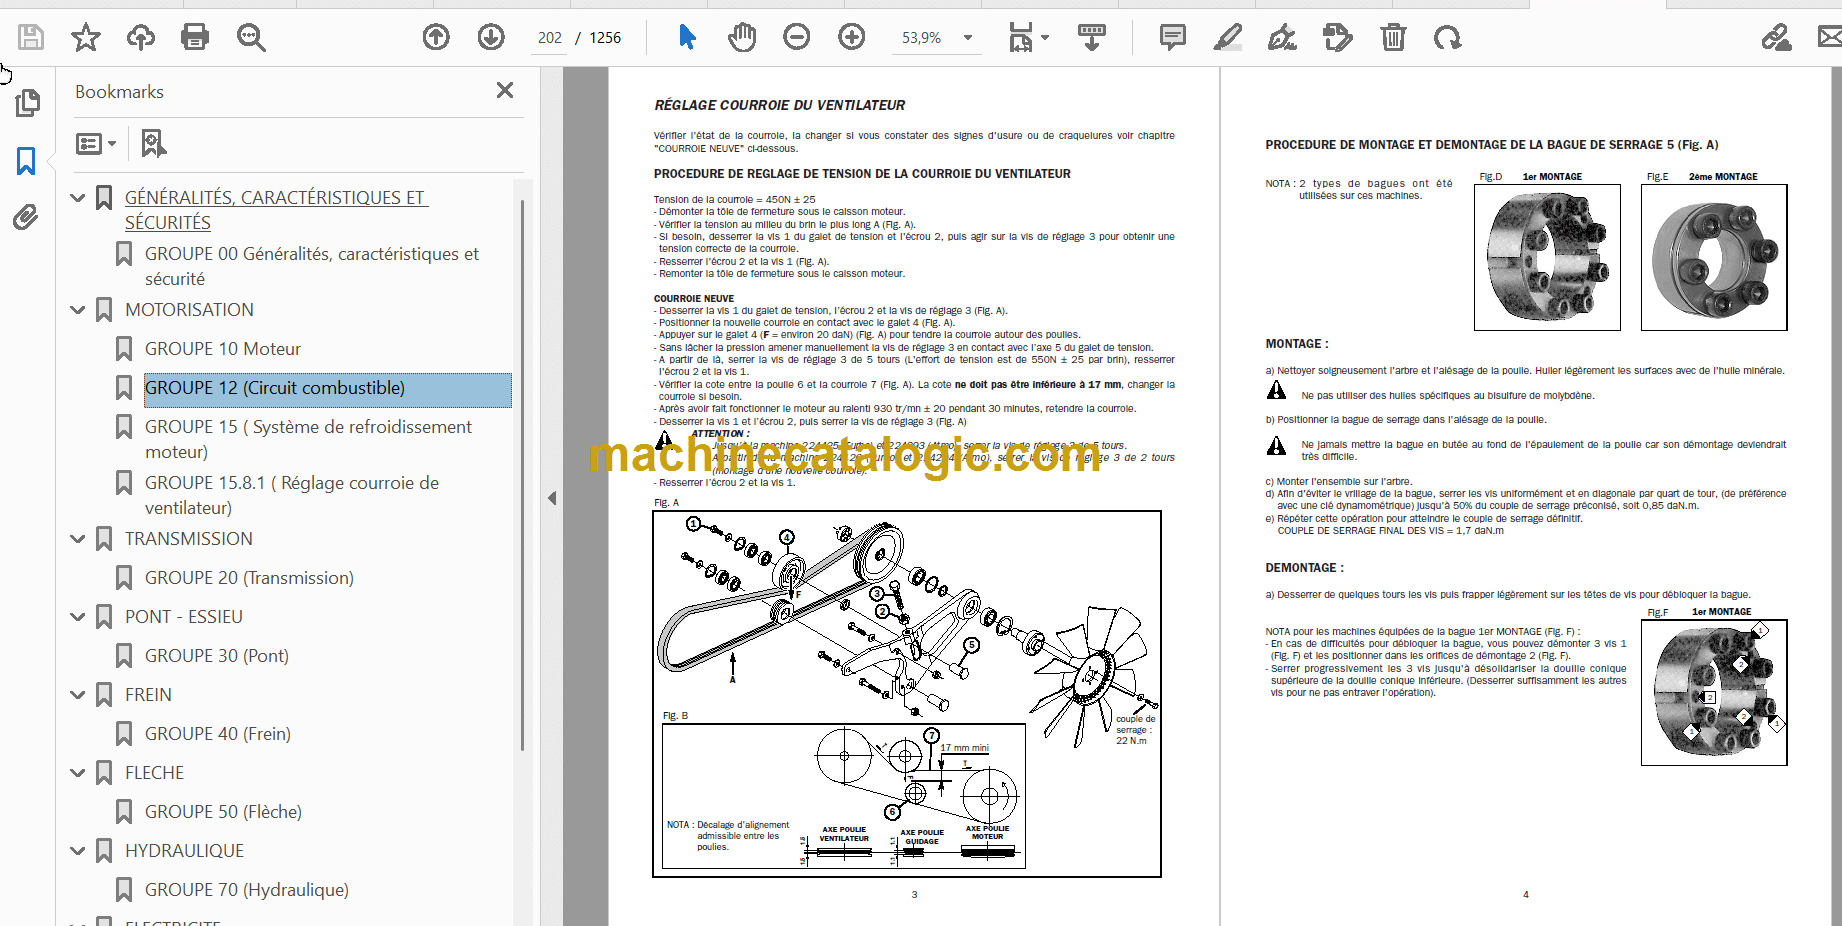Select the hand pan tool
This screenshot has height=926, width=1842.
tap(742, 38)
